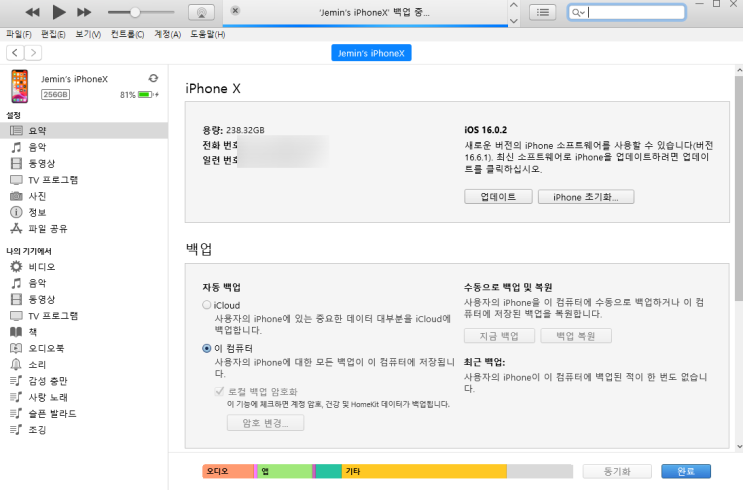The image size is (743, 490).
Task: Click the play button
Action: (58, 12)
